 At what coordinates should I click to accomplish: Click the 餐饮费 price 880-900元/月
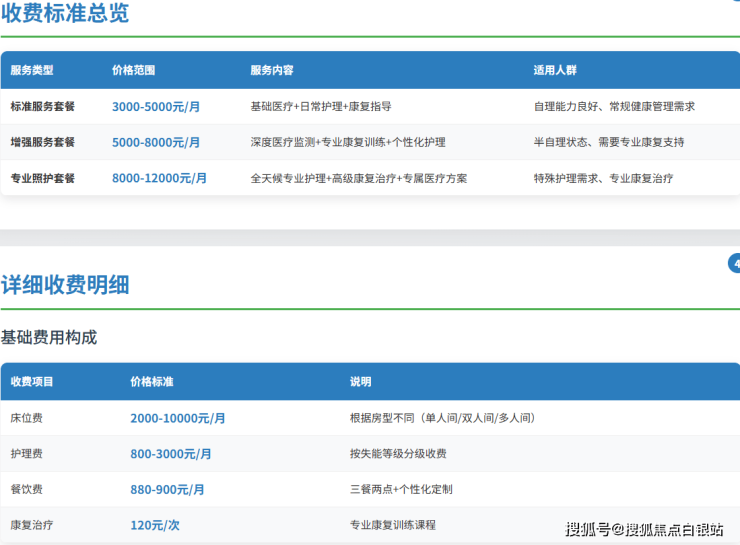[167, 490]
